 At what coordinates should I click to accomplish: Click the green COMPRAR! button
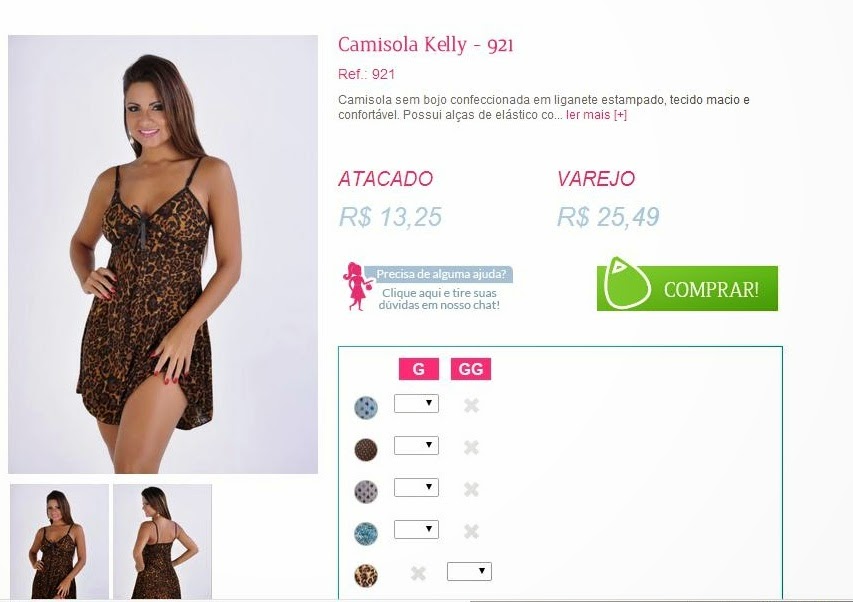687,288
